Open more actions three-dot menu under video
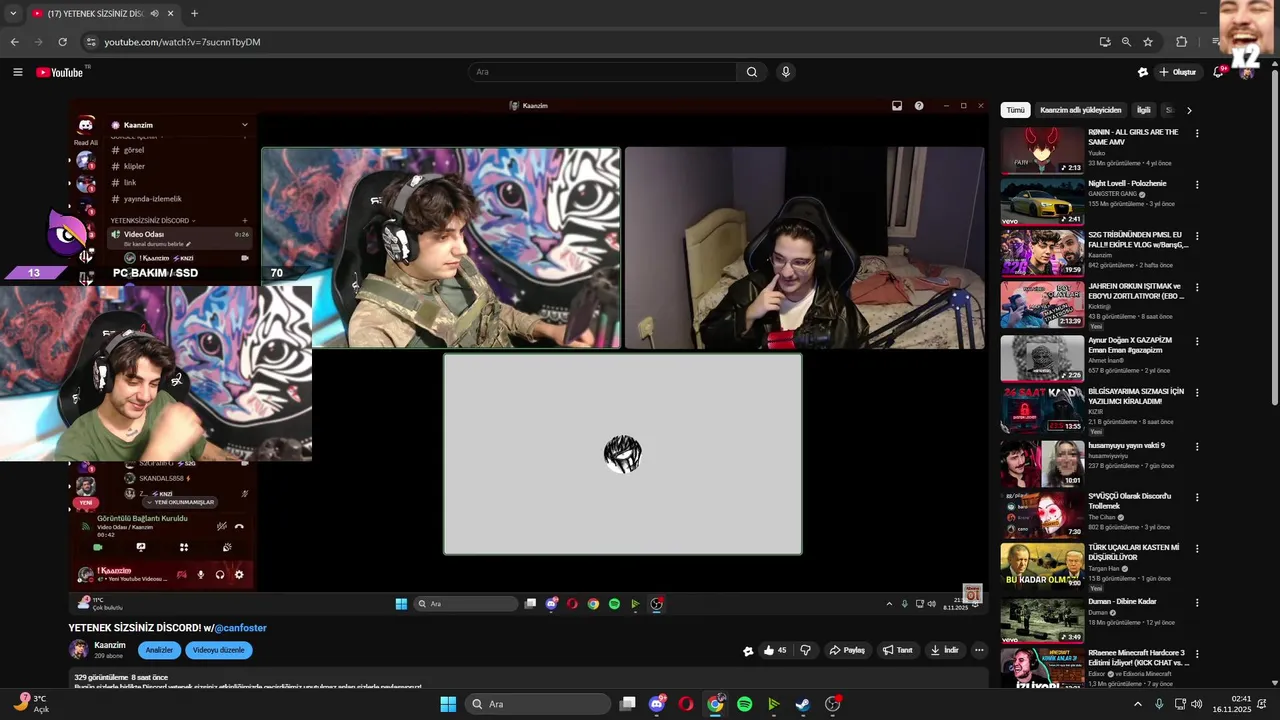 pyautogui.click(x=979, y=650)
